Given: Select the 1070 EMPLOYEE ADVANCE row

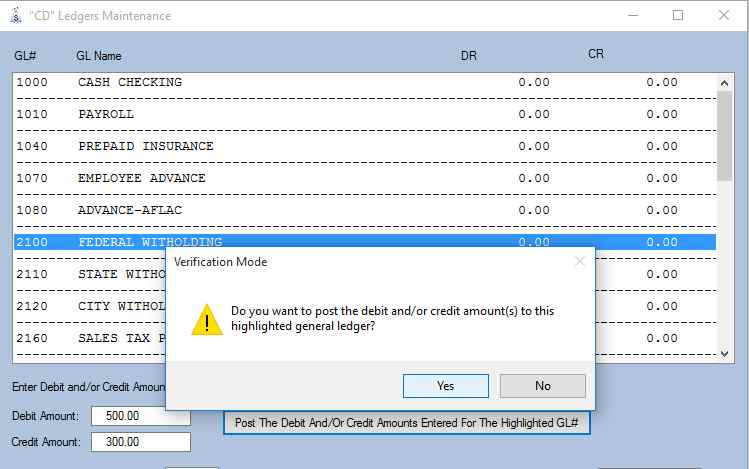Looking at the screenshot, I should pos(365,178).
